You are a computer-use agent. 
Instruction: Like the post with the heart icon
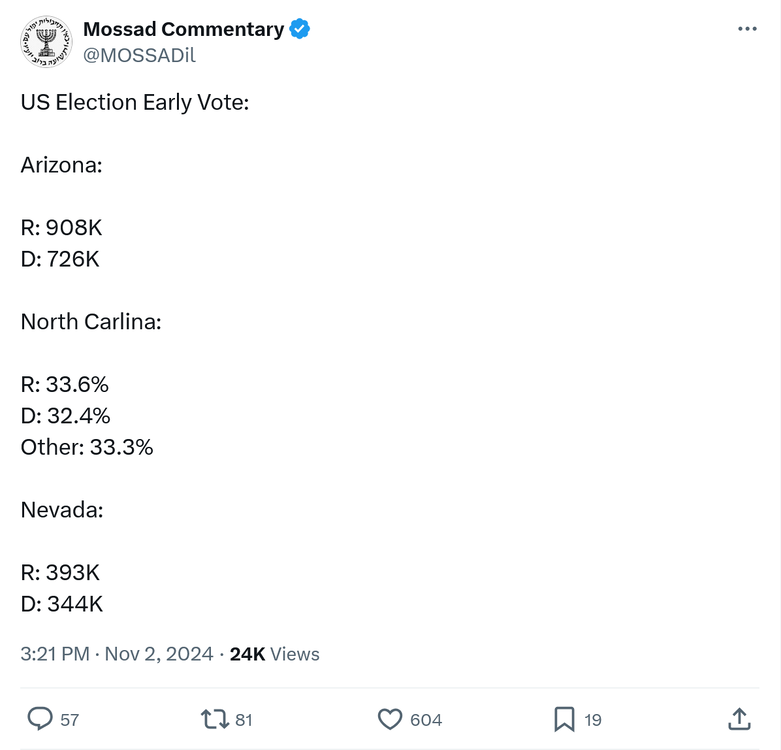pyautogui.click(x=390, y=719)
